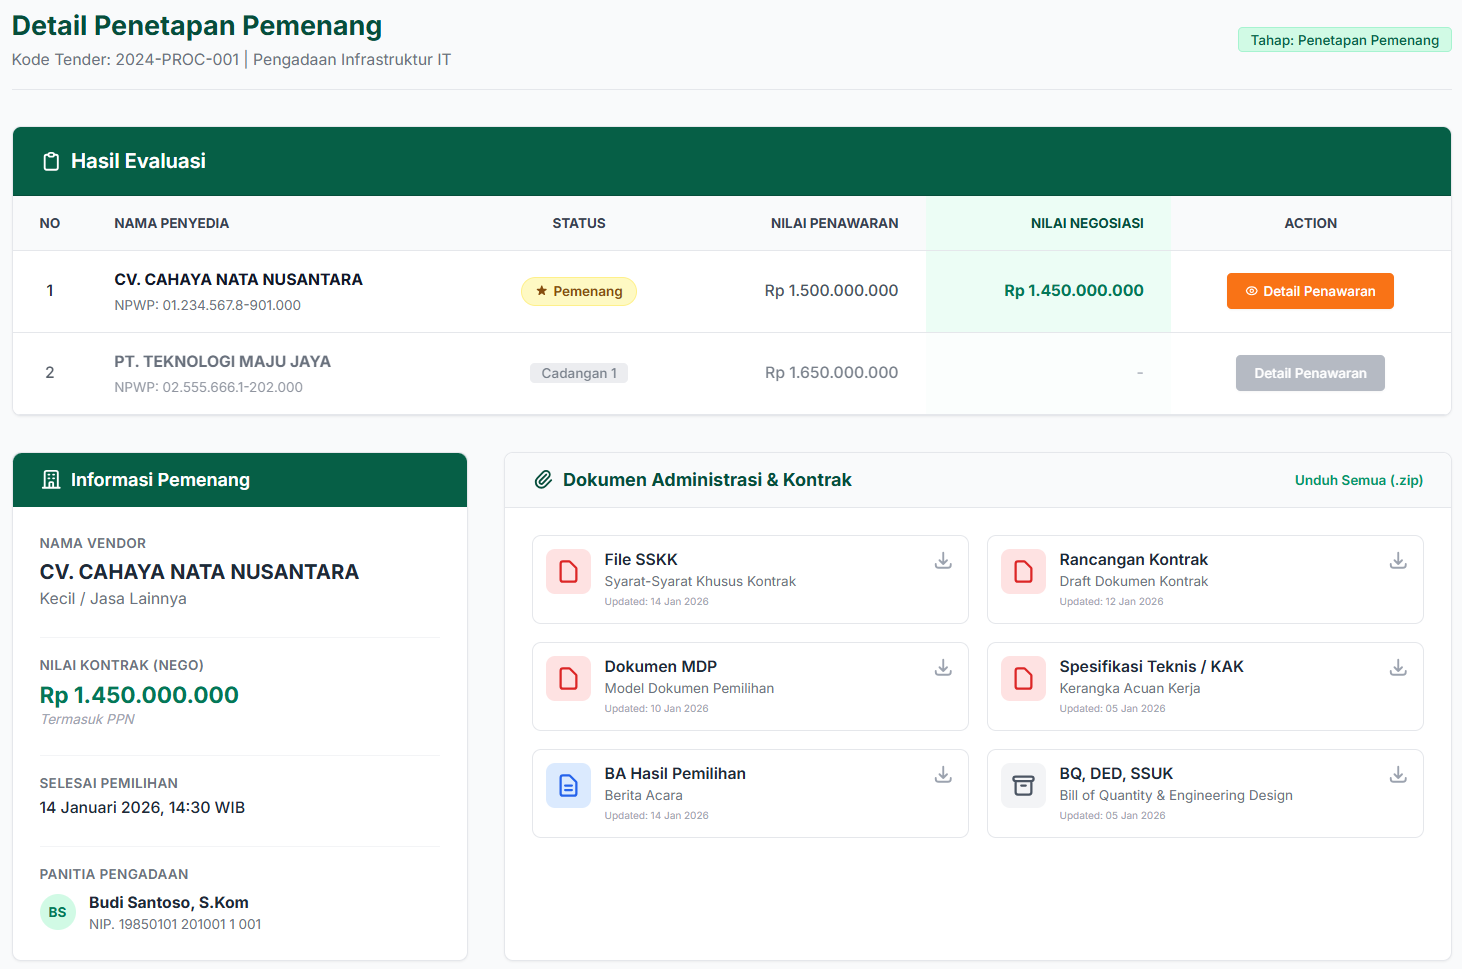1462x969 pixels.
Task: Click the BS avatar of Budi Santoso
Action: point(57,912)
